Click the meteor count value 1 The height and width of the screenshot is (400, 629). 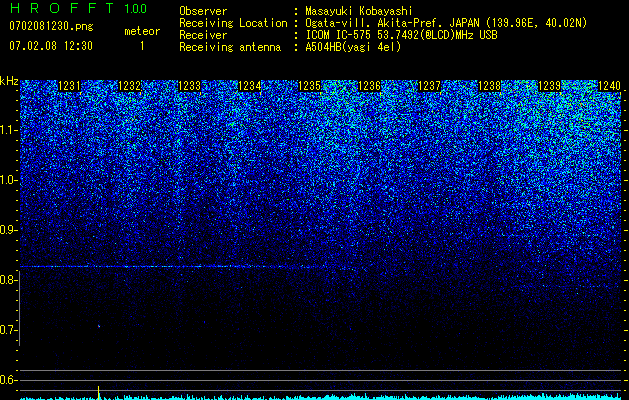142,46
